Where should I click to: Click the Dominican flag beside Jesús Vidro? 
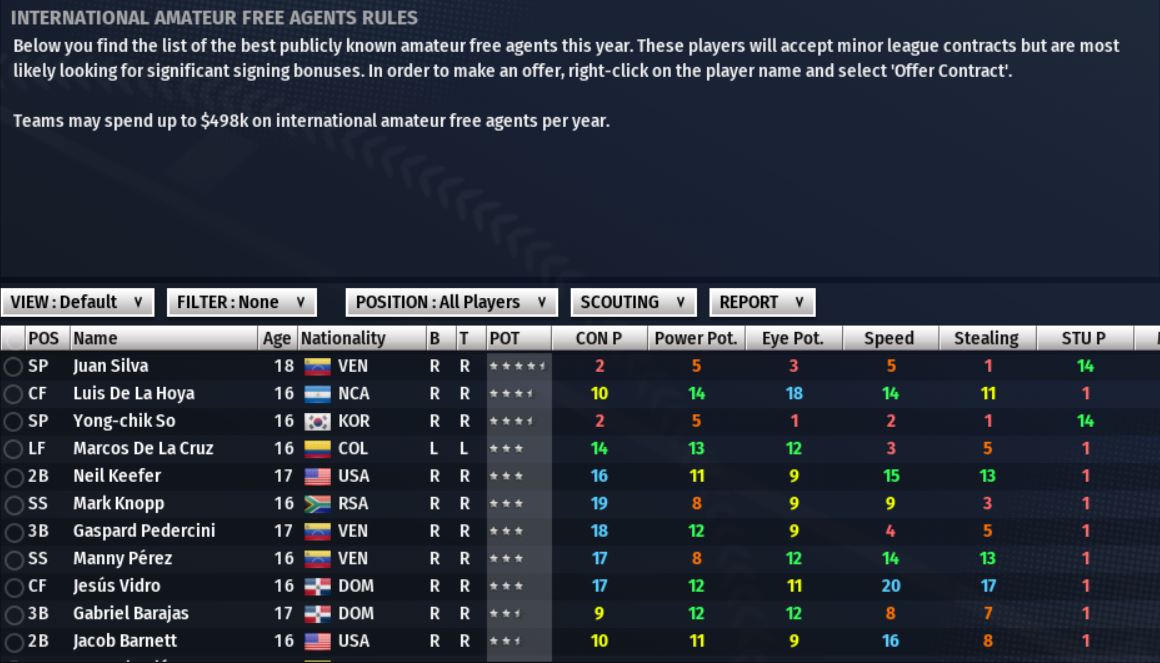[317, 586]
